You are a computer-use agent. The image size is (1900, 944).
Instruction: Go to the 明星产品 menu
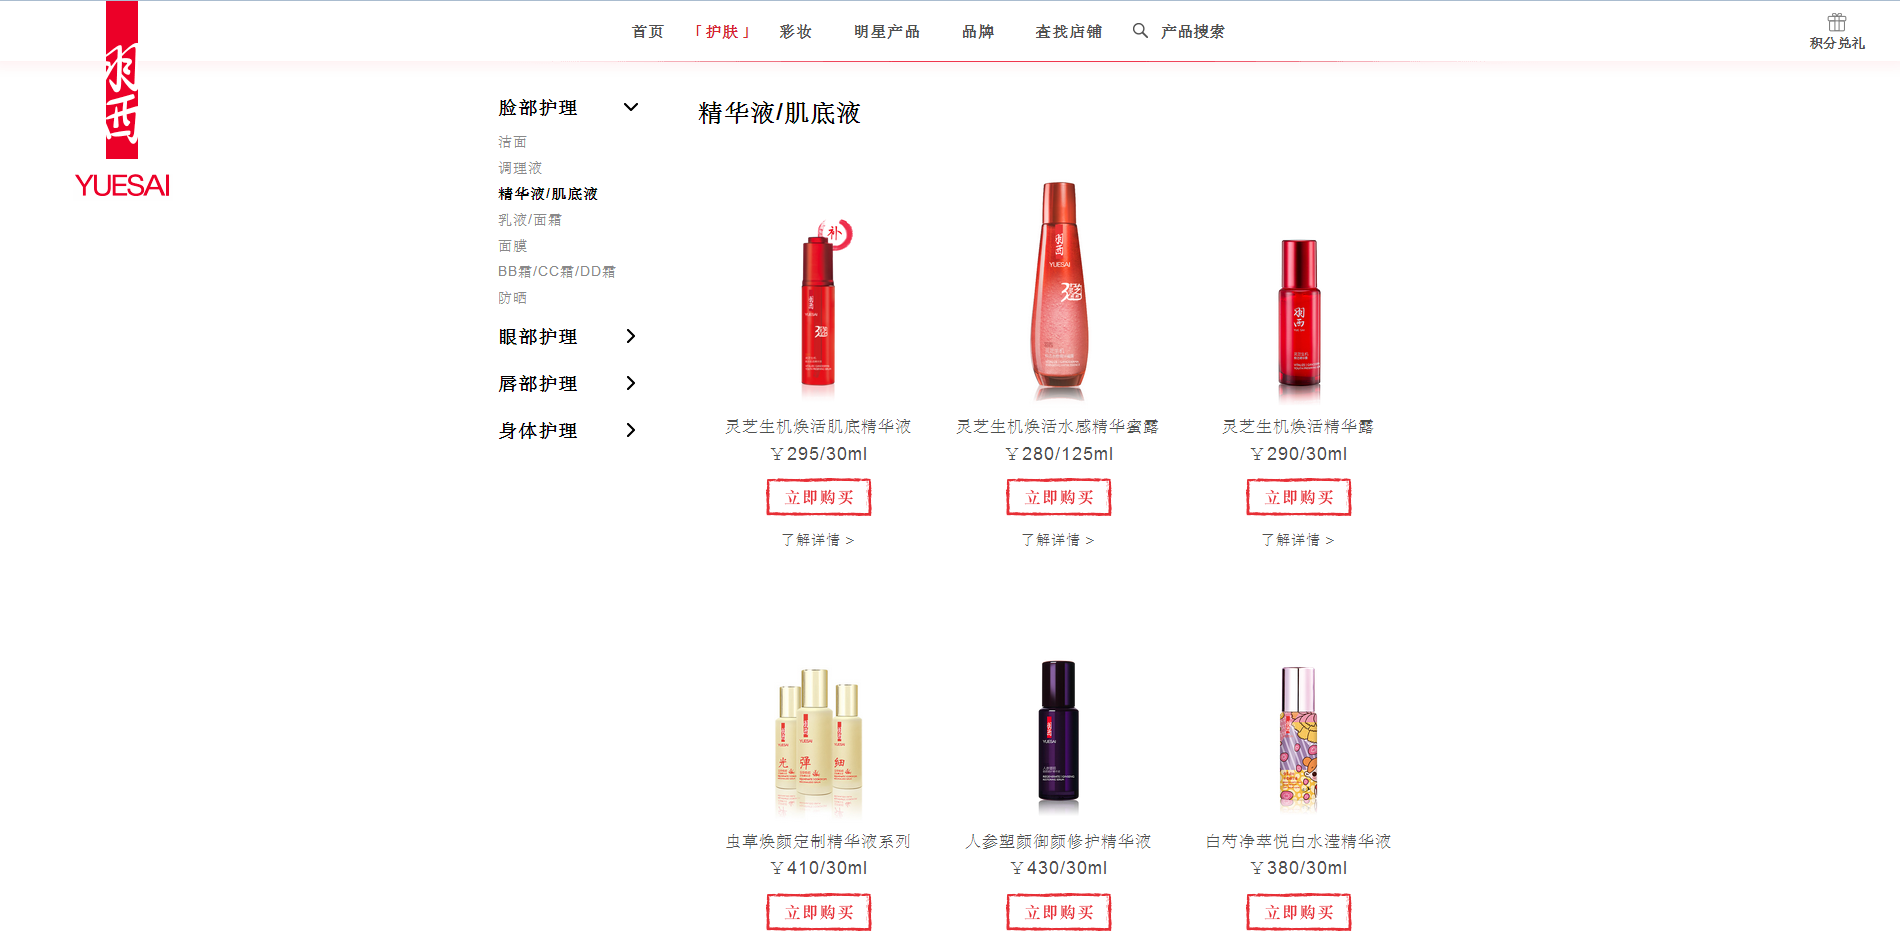coord(887,32)
